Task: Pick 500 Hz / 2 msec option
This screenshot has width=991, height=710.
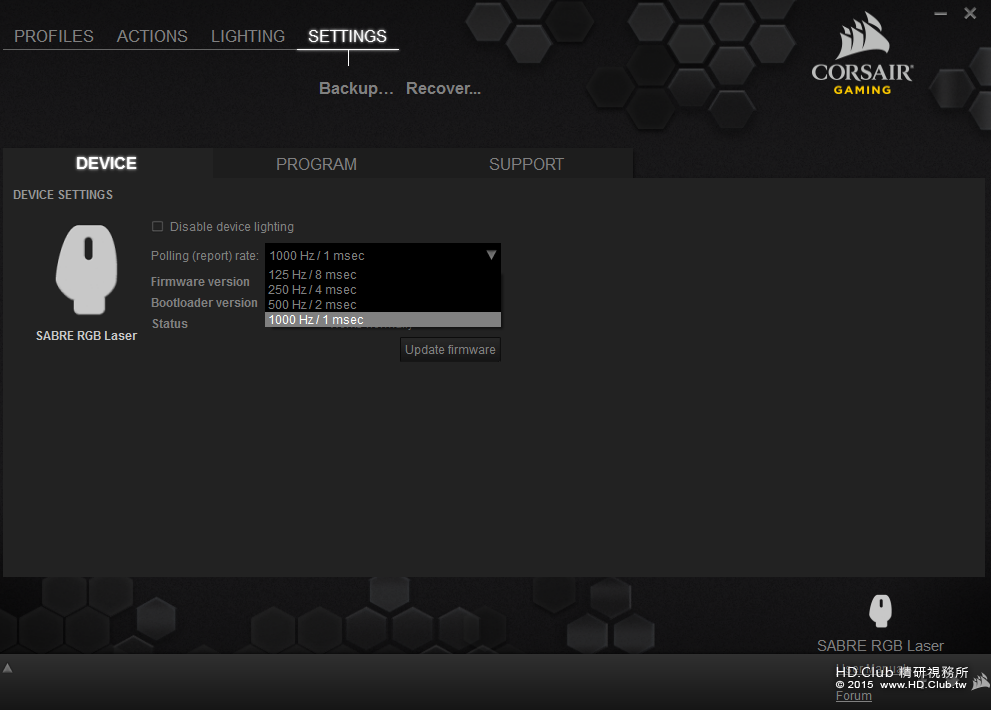Action: 382,305
